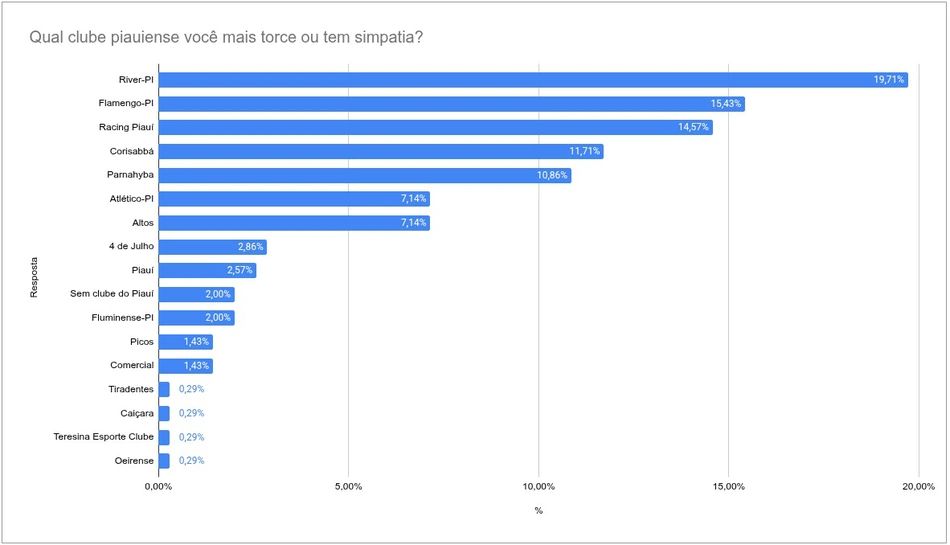Screen dimensions: 950x545
Task: Click the Altos bar in chart
Action: [x=294, y=223]
